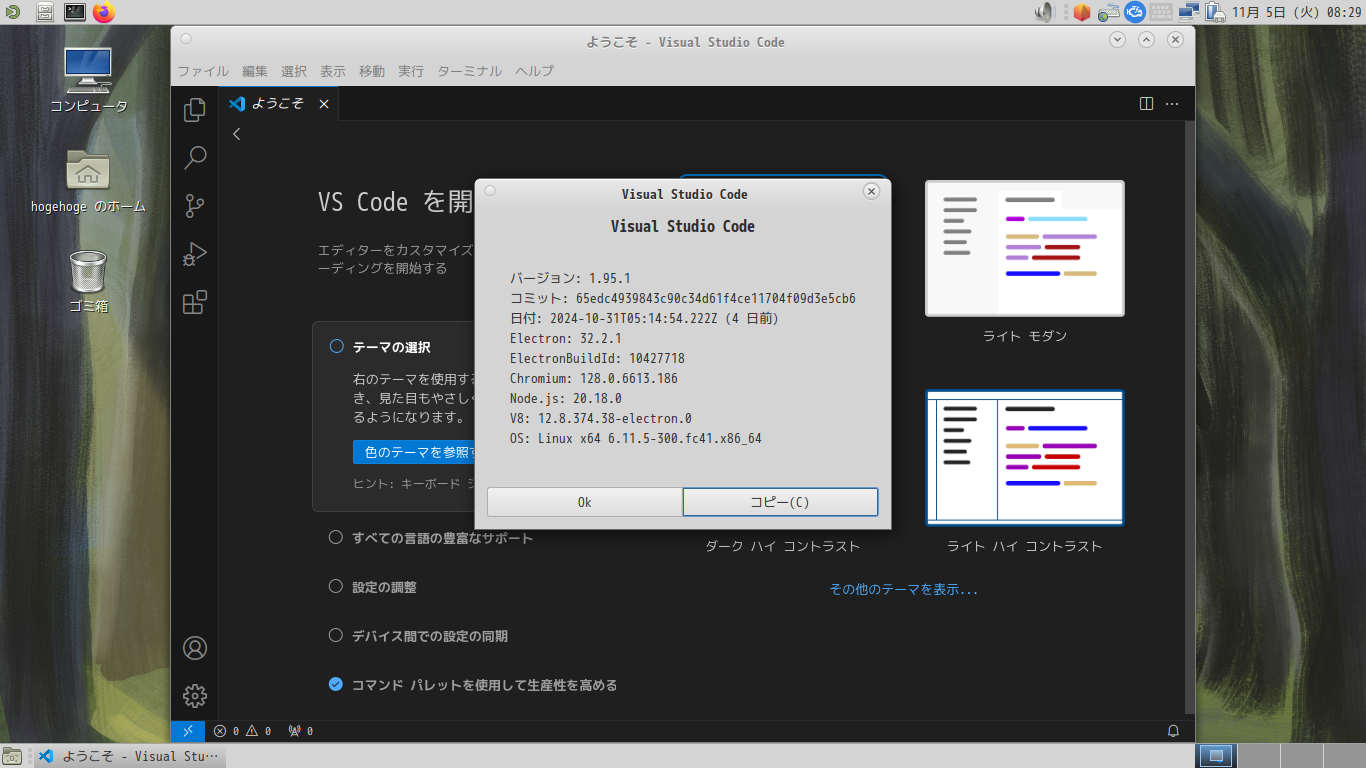Launch Firefox from the top panel

pyautogui.click(x=104, y=12)
